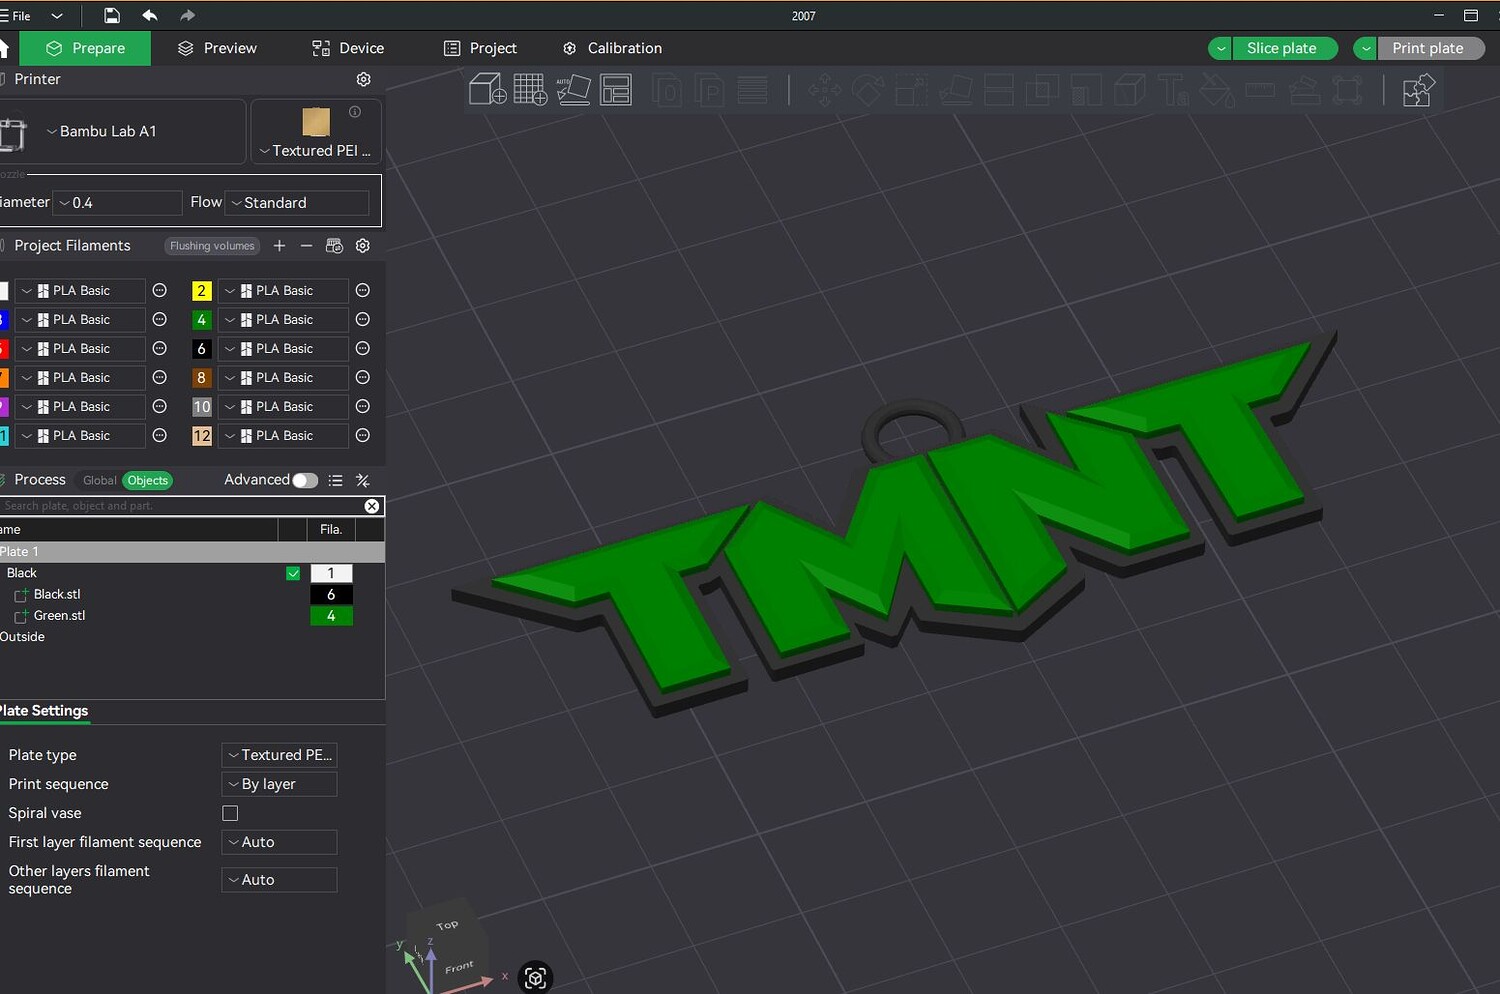The width and height of the screenshot is (1500, 994).
Task: Select the Cut tool in the toolbar
Action: pyautogui.click(x=999, y=91)
